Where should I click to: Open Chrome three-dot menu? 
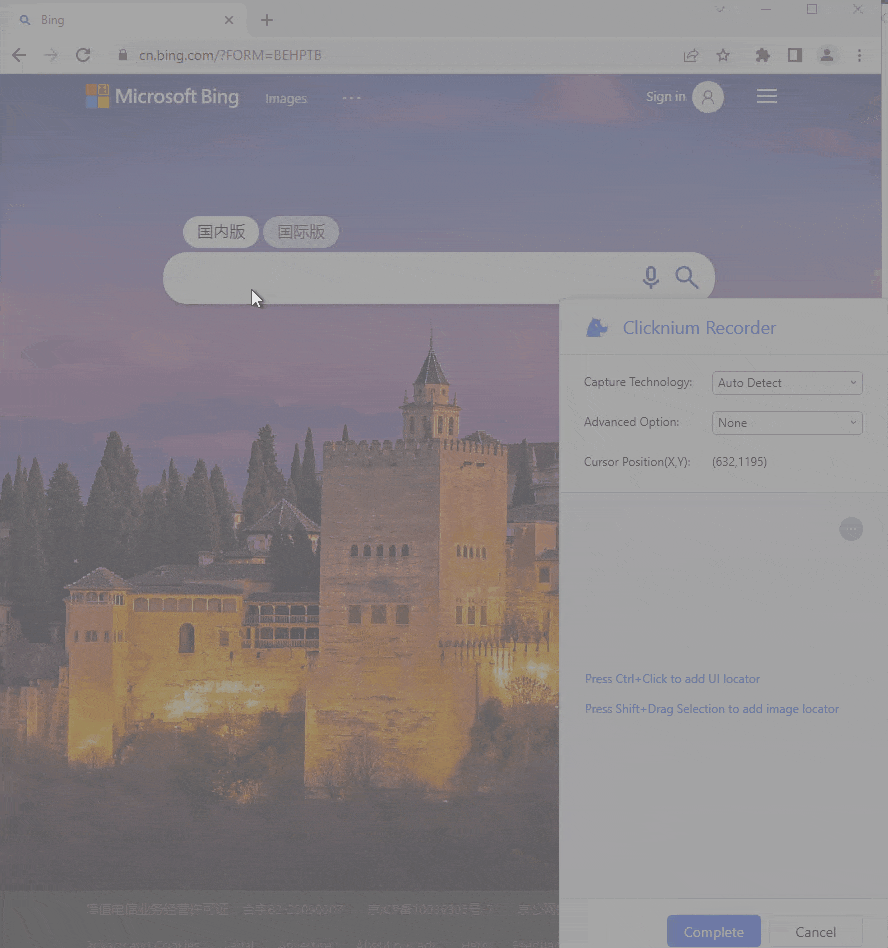tap(859, 56)
